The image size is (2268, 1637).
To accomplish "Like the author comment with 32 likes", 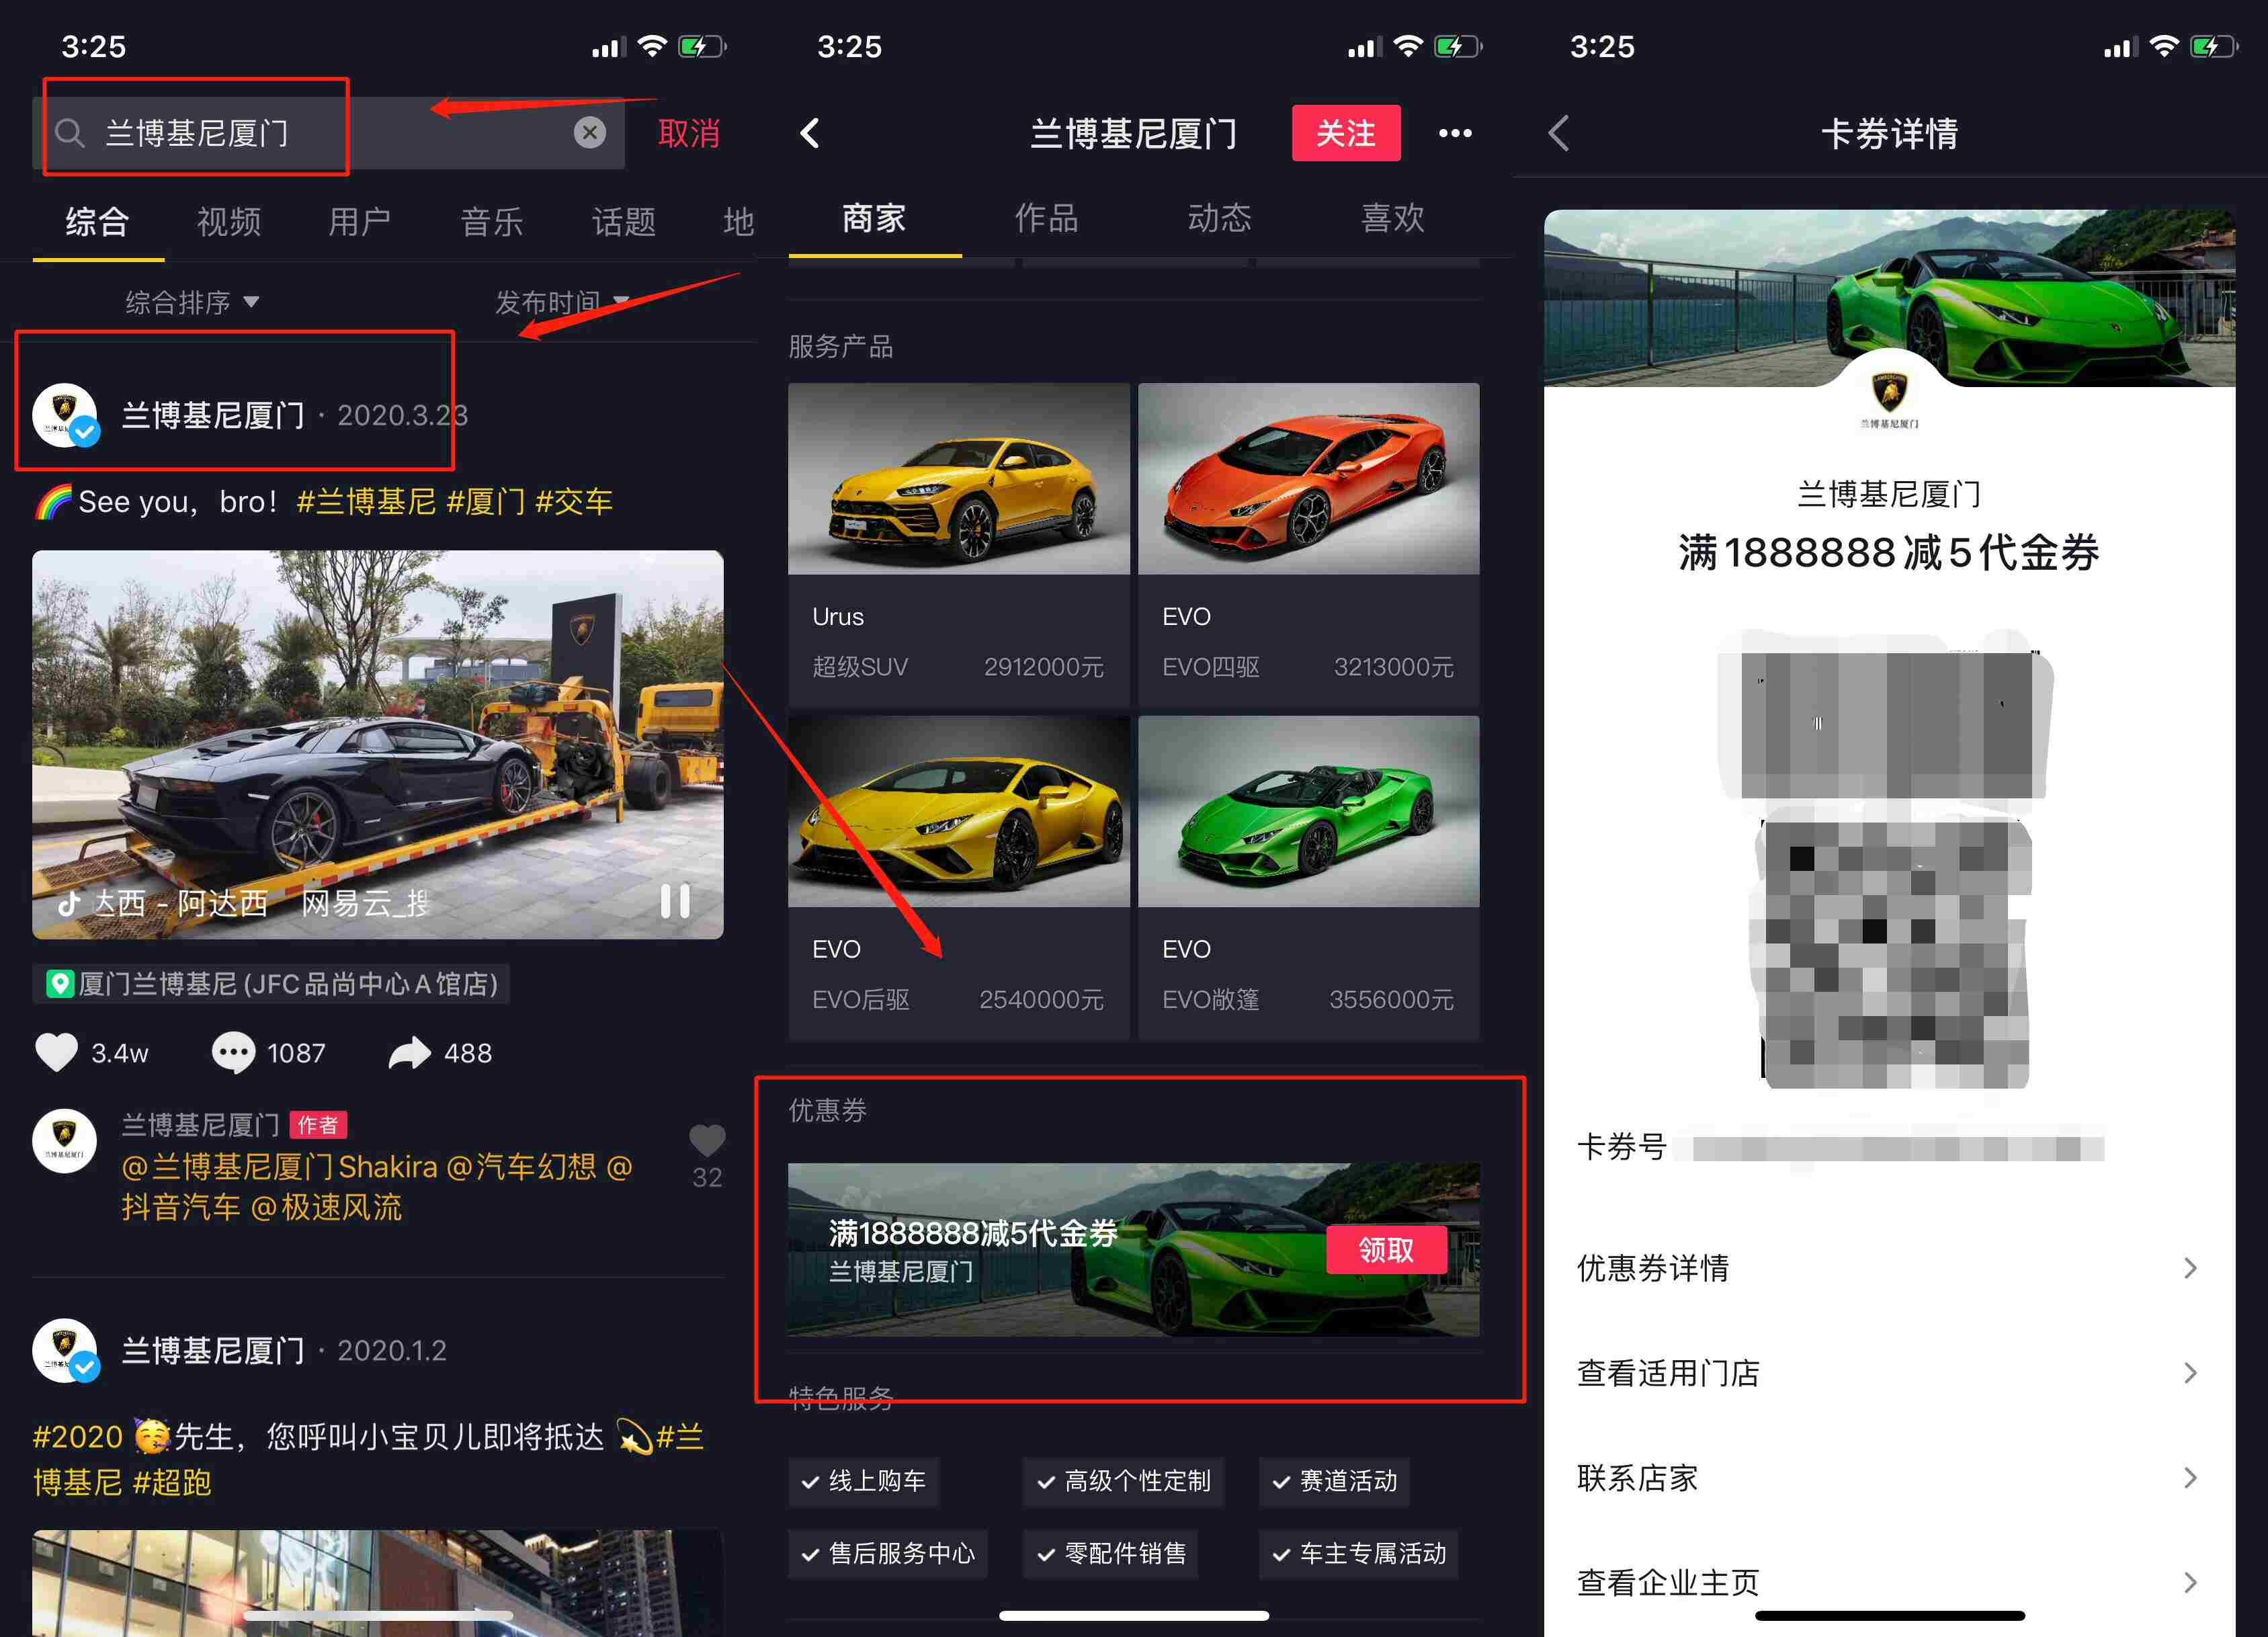I will pyautogui.click(x=707, y=1140).
